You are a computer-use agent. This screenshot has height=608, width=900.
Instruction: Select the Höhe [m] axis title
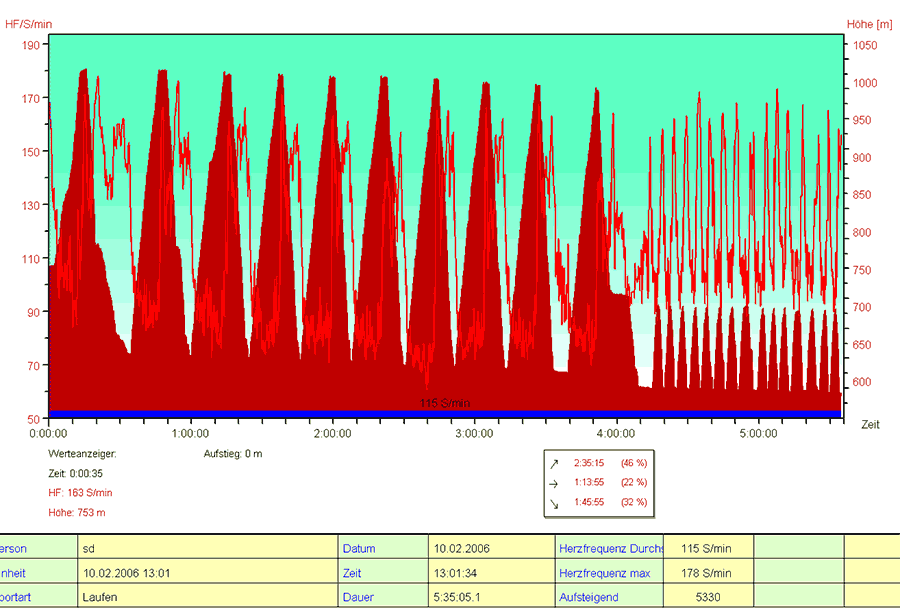click(x=869, y=23)
